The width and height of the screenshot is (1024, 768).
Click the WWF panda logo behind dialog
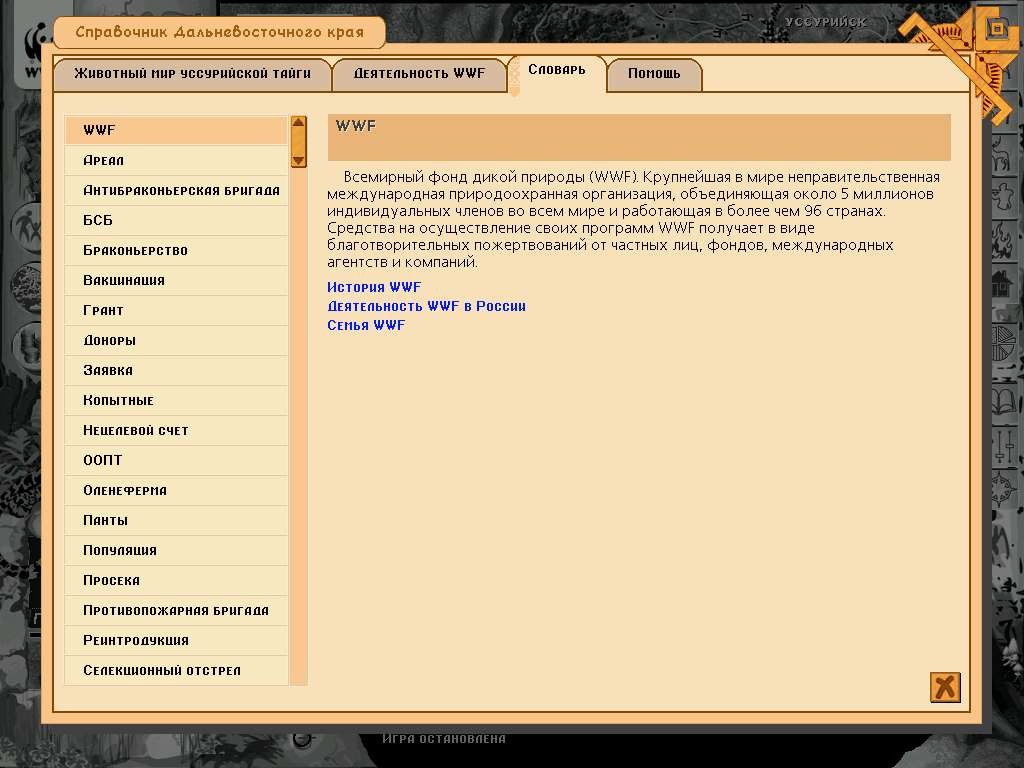click(x=34, y=49)
